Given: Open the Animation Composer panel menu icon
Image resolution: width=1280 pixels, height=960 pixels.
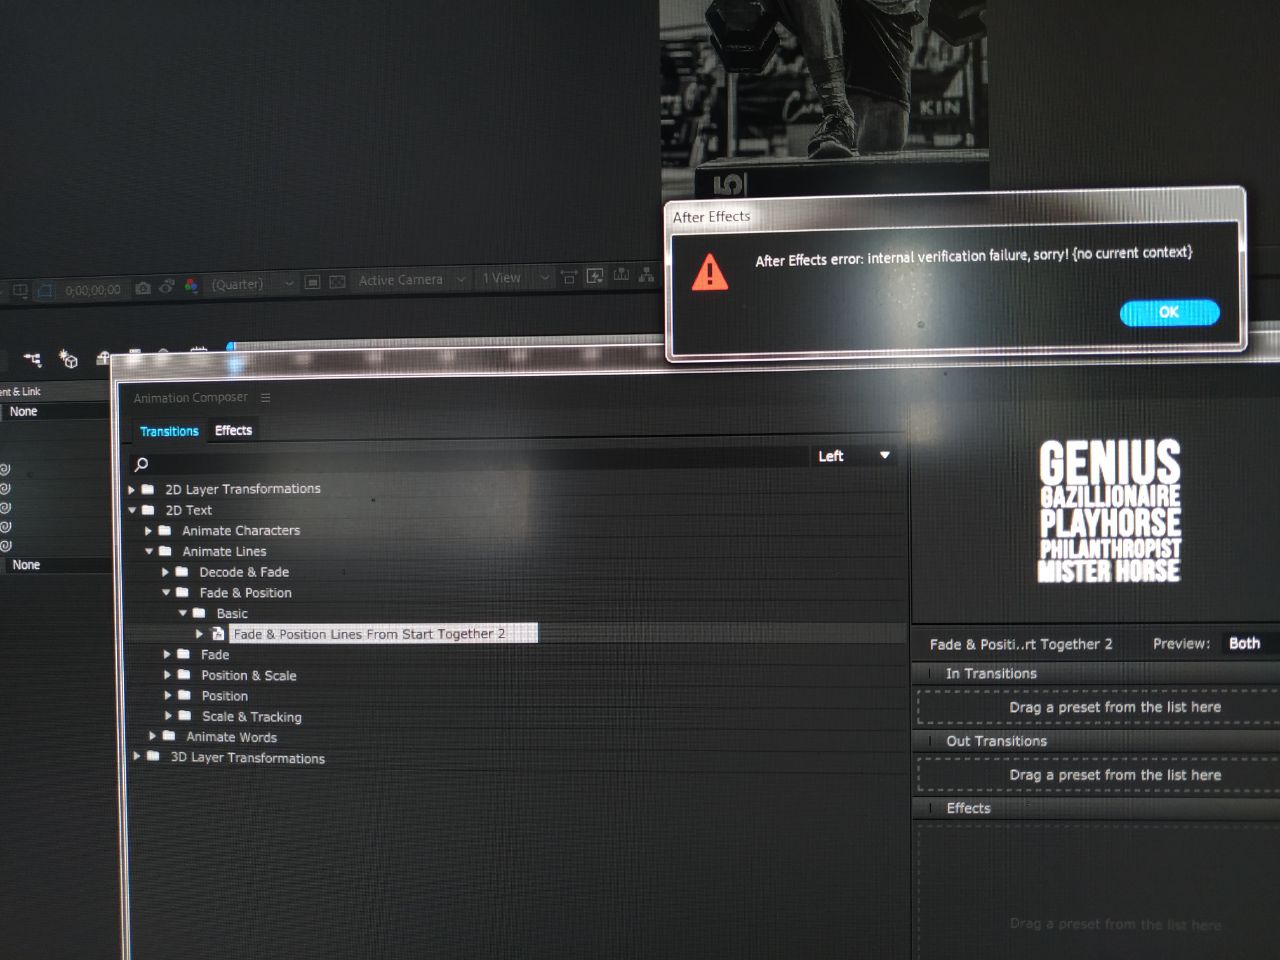Looking at the screenshot, I should 265,398.
